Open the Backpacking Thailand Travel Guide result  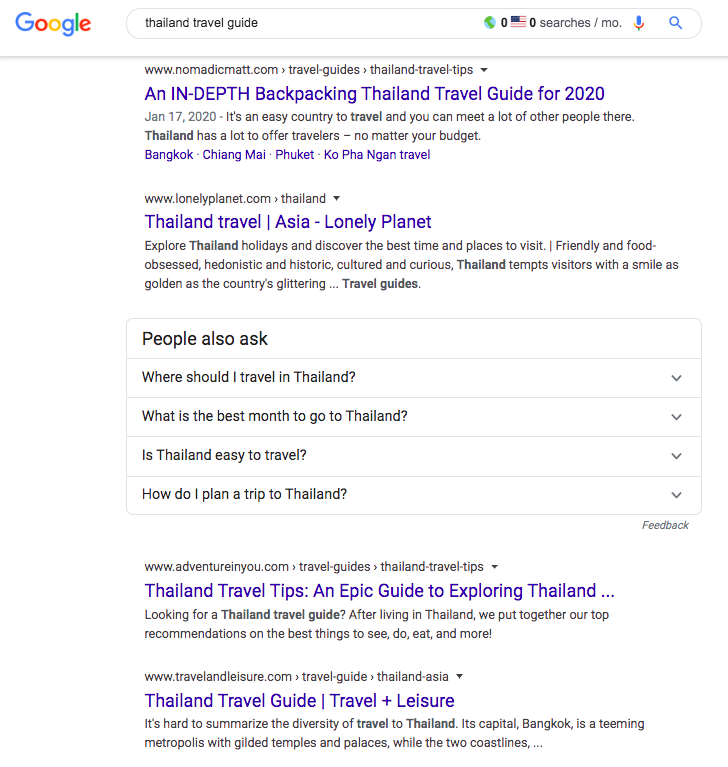374,94
